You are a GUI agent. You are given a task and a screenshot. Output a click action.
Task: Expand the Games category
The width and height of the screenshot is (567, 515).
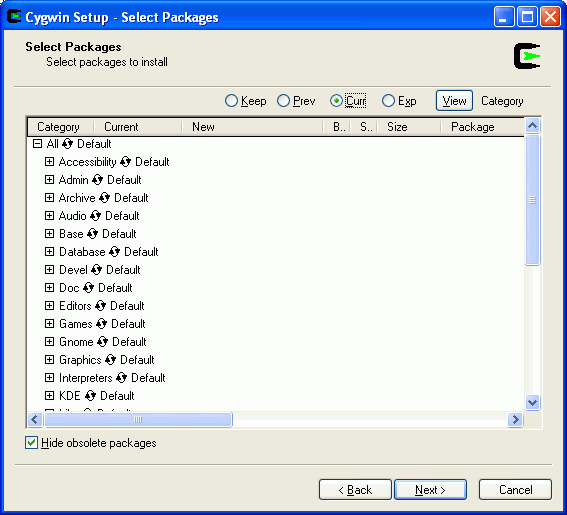49,324
